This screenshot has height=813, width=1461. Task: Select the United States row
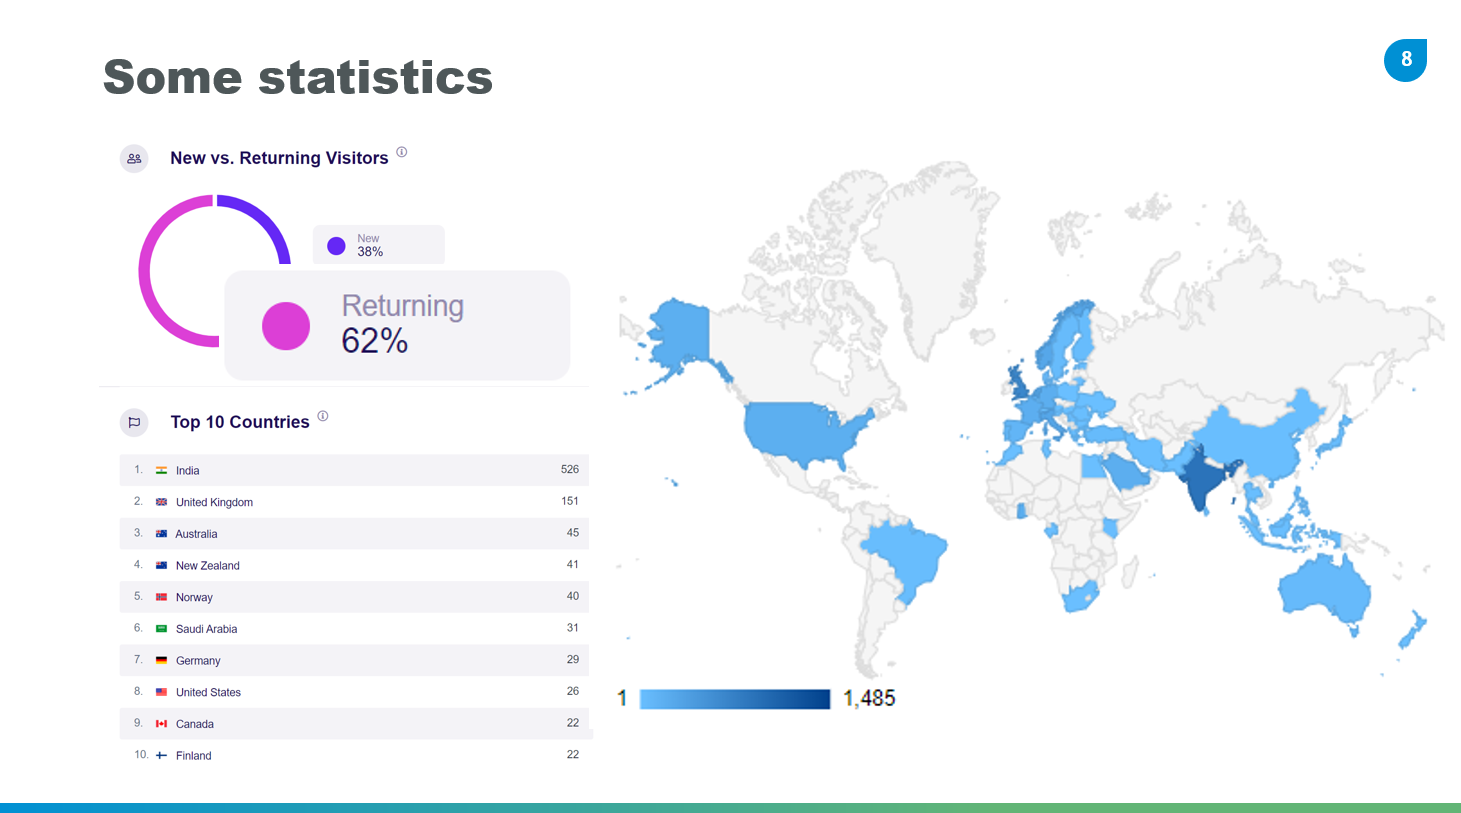click(x=354, y=692)
